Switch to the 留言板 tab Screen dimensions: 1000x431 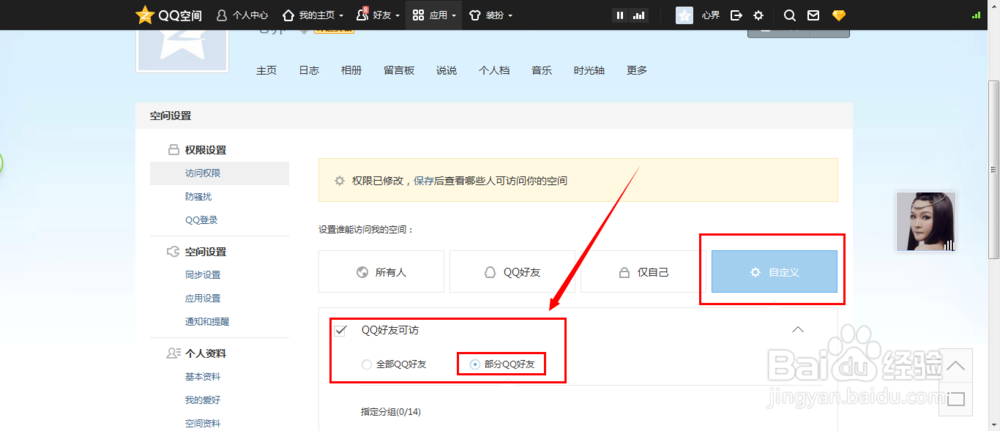point(399,71)
